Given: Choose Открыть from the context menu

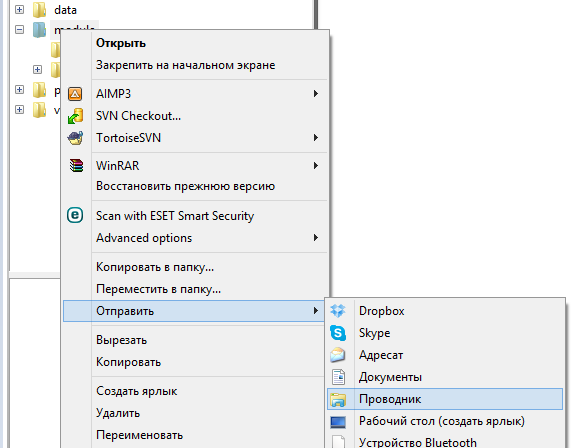Looking at the screenshot, I should click(121, 43).
